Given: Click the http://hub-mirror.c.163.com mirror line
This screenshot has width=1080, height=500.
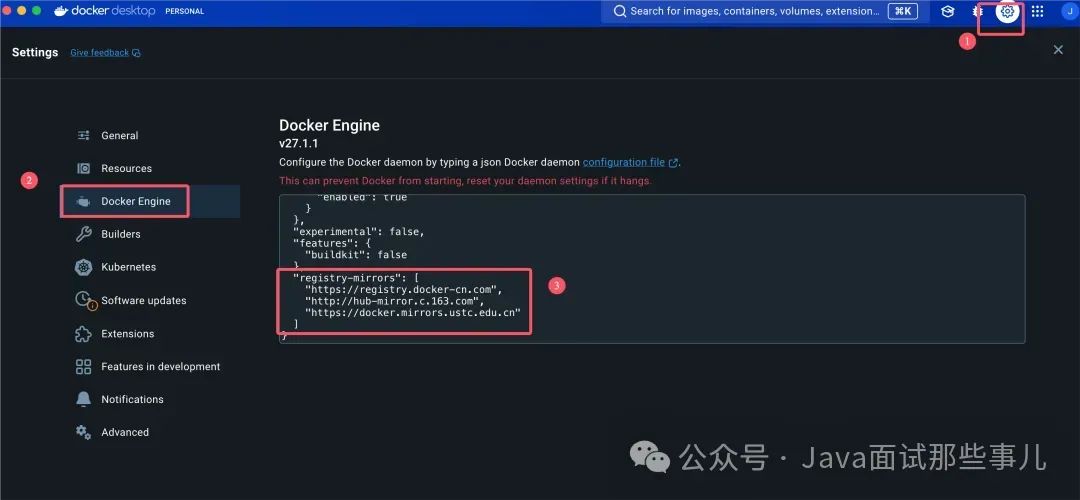Looking at the screenshot, I should pyautogui.click(x=395, y=301).
